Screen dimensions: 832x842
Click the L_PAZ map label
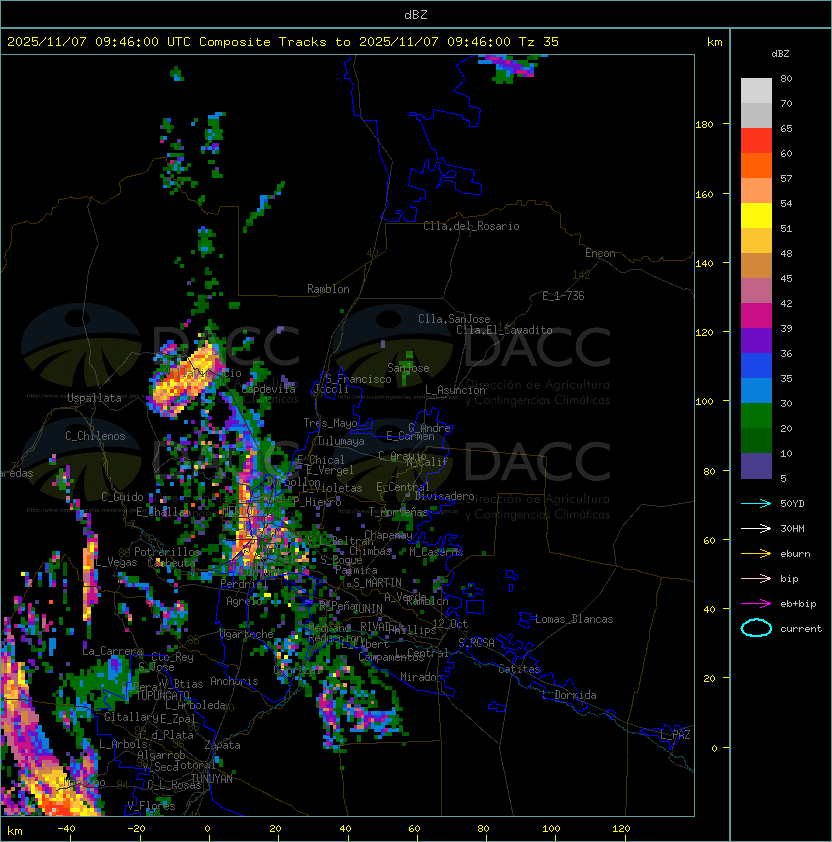coord(675,735)
